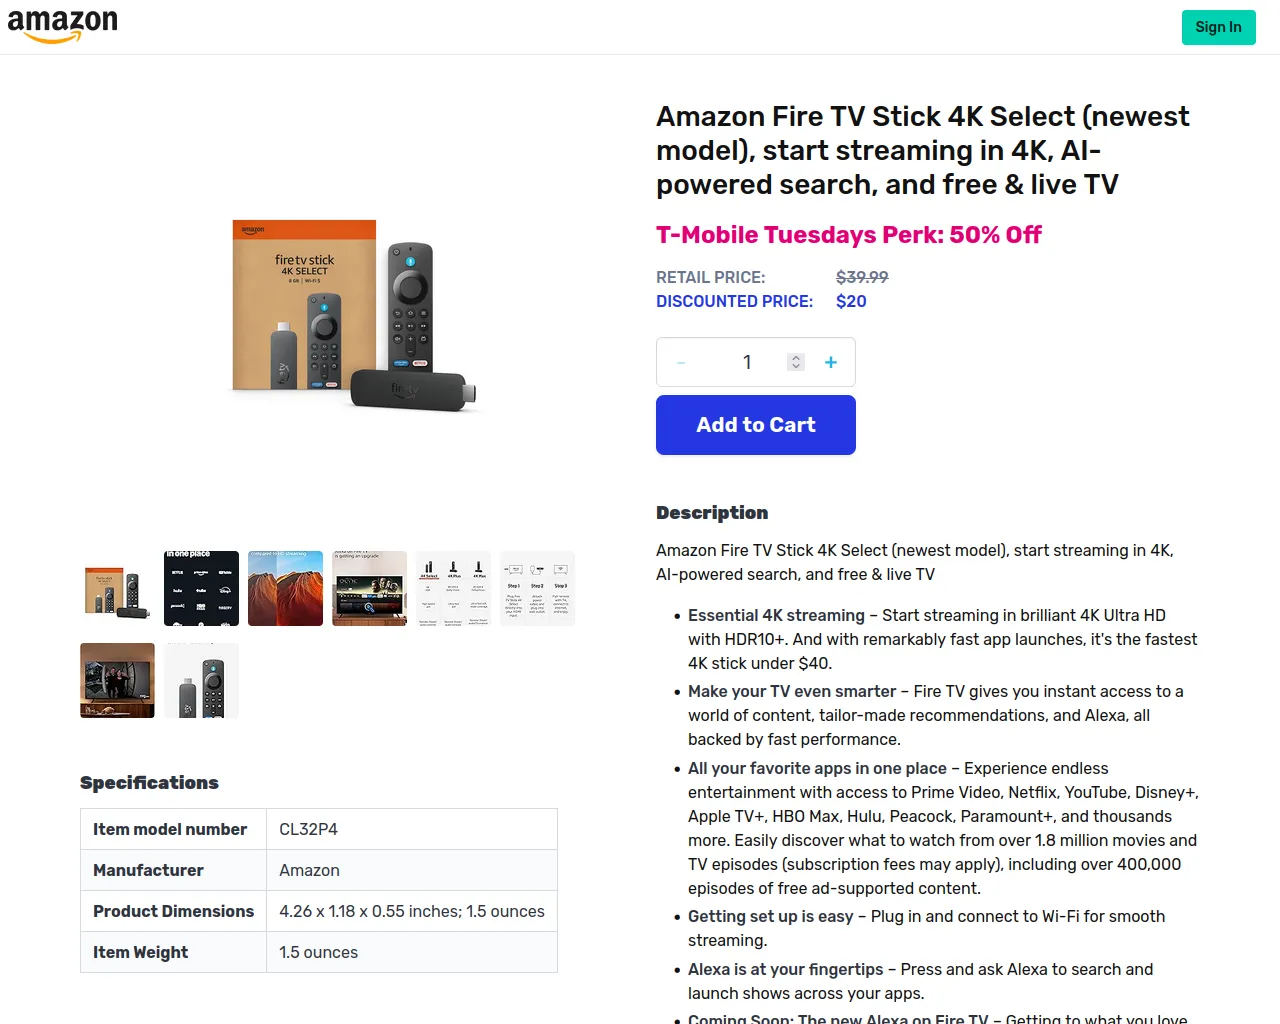This screenshot has width=1280, height=1024.
Task: Click the $20 discounted price
Action: 851,301
